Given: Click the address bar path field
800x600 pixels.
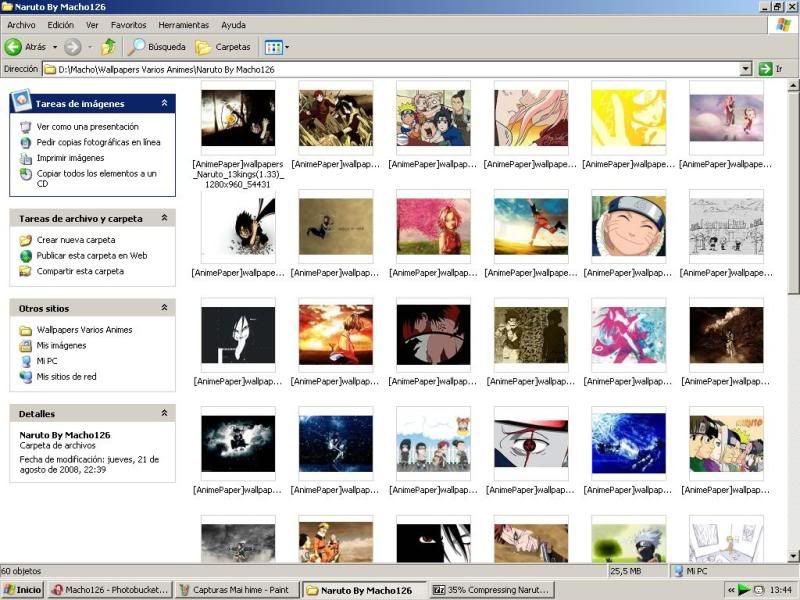Looking at the screenshot, I should point(391,69).
